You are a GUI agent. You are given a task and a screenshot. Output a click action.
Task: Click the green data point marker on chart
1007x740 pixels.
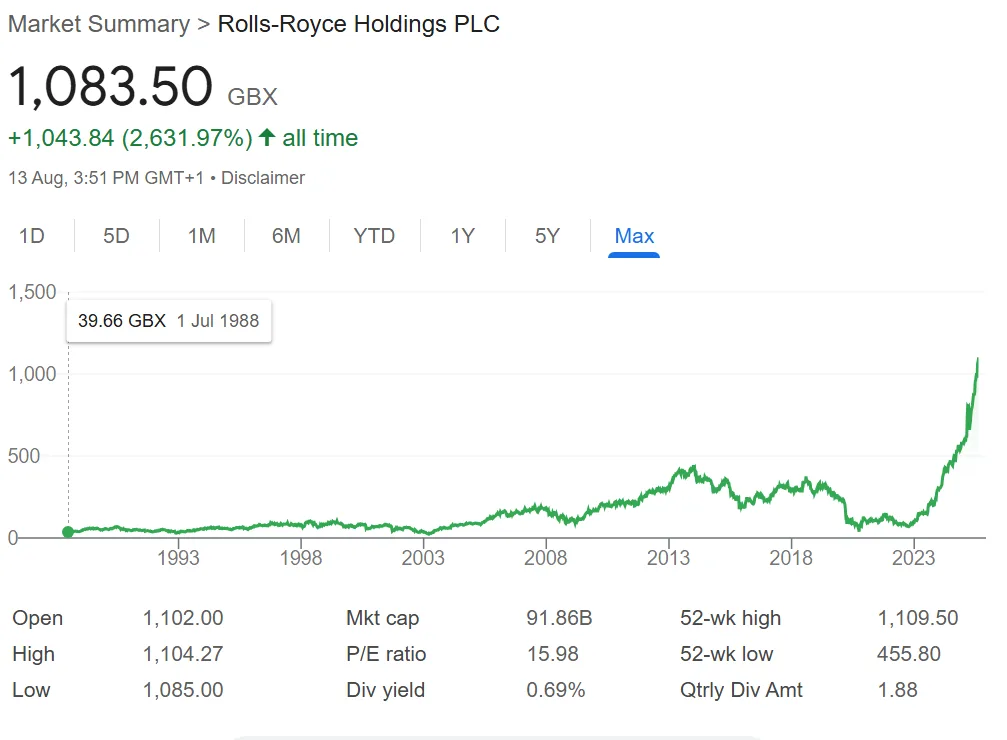tap(68, 532)
